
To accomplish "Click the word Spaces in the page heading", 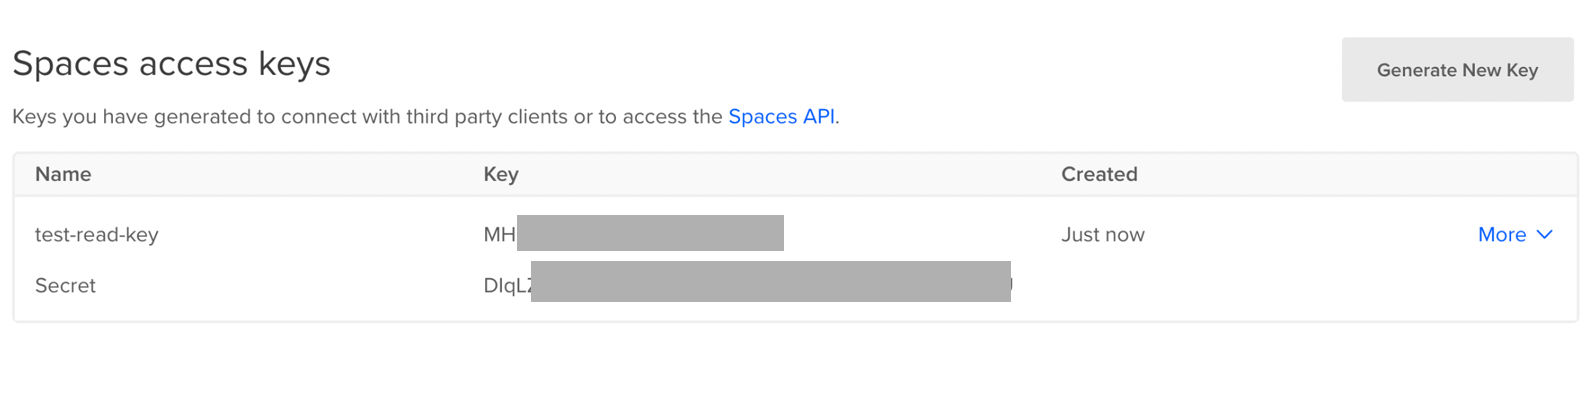I will (71, 64).
